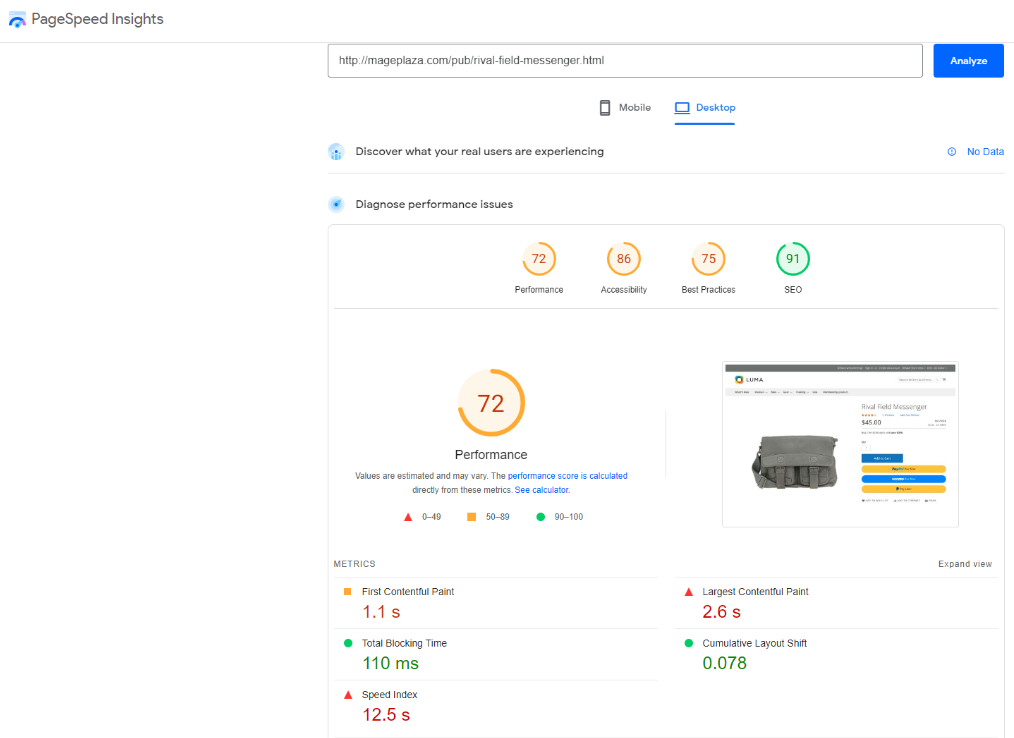
Task: Expand view of the metrics section
Action: click(964, 564)
